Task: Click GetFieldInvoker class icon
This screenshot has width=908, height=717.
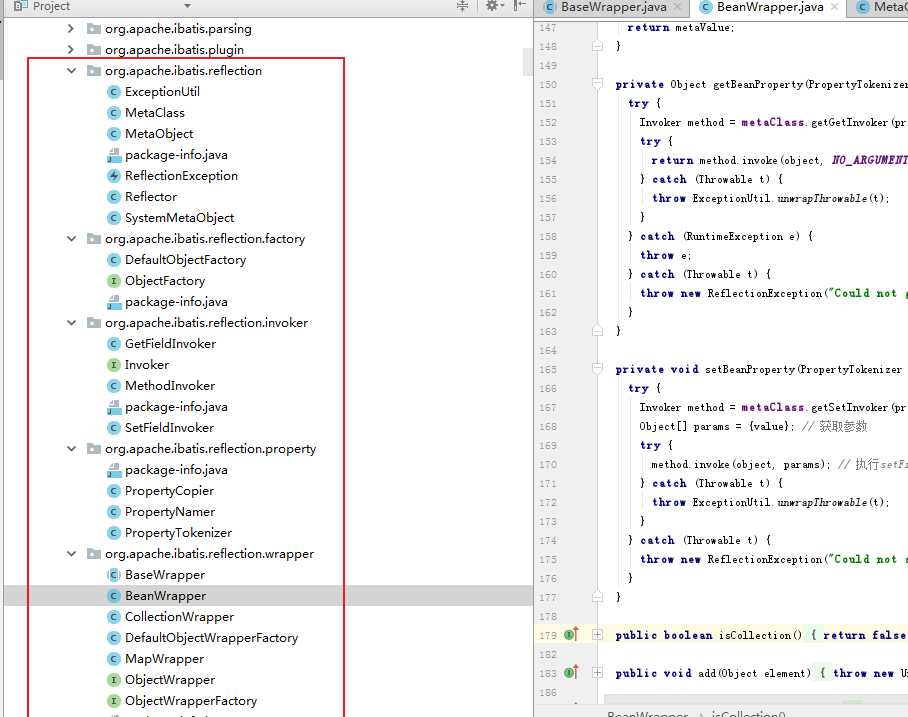Action: point(114,344)
